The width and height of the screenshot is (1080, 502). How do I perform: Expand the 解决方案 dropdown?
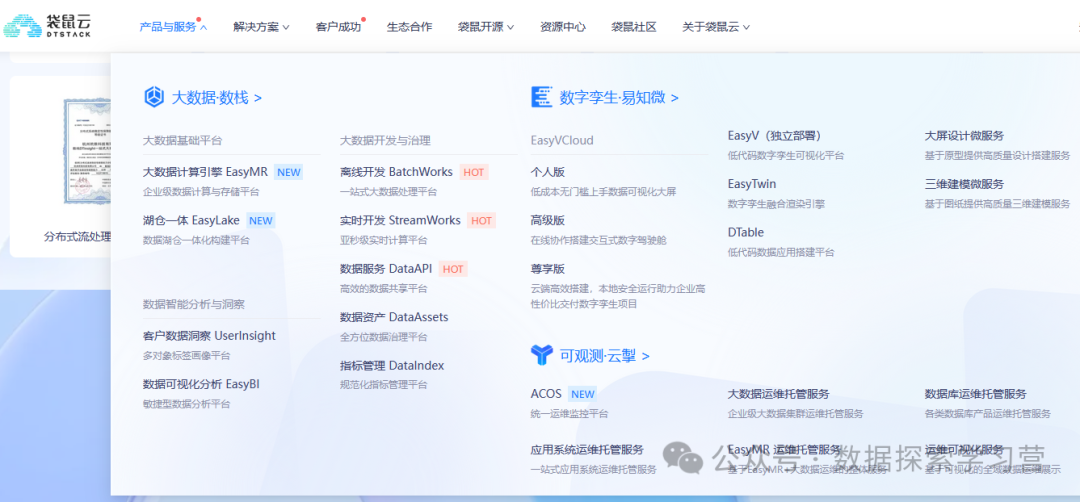click(262, 27)
